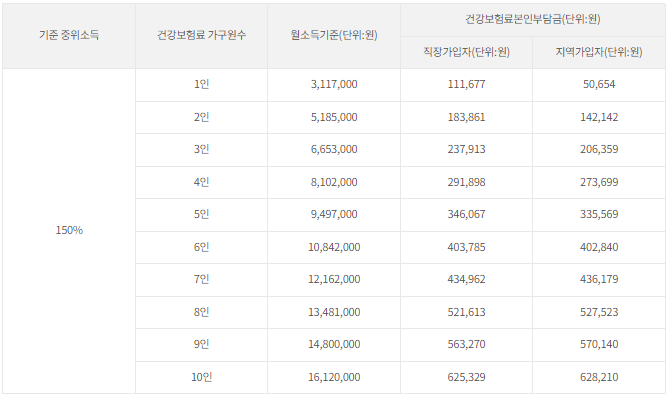The width and height of the screenshot is (669, 399).
Task: Select the 5인 household row label
Action: tap(201, 214)
